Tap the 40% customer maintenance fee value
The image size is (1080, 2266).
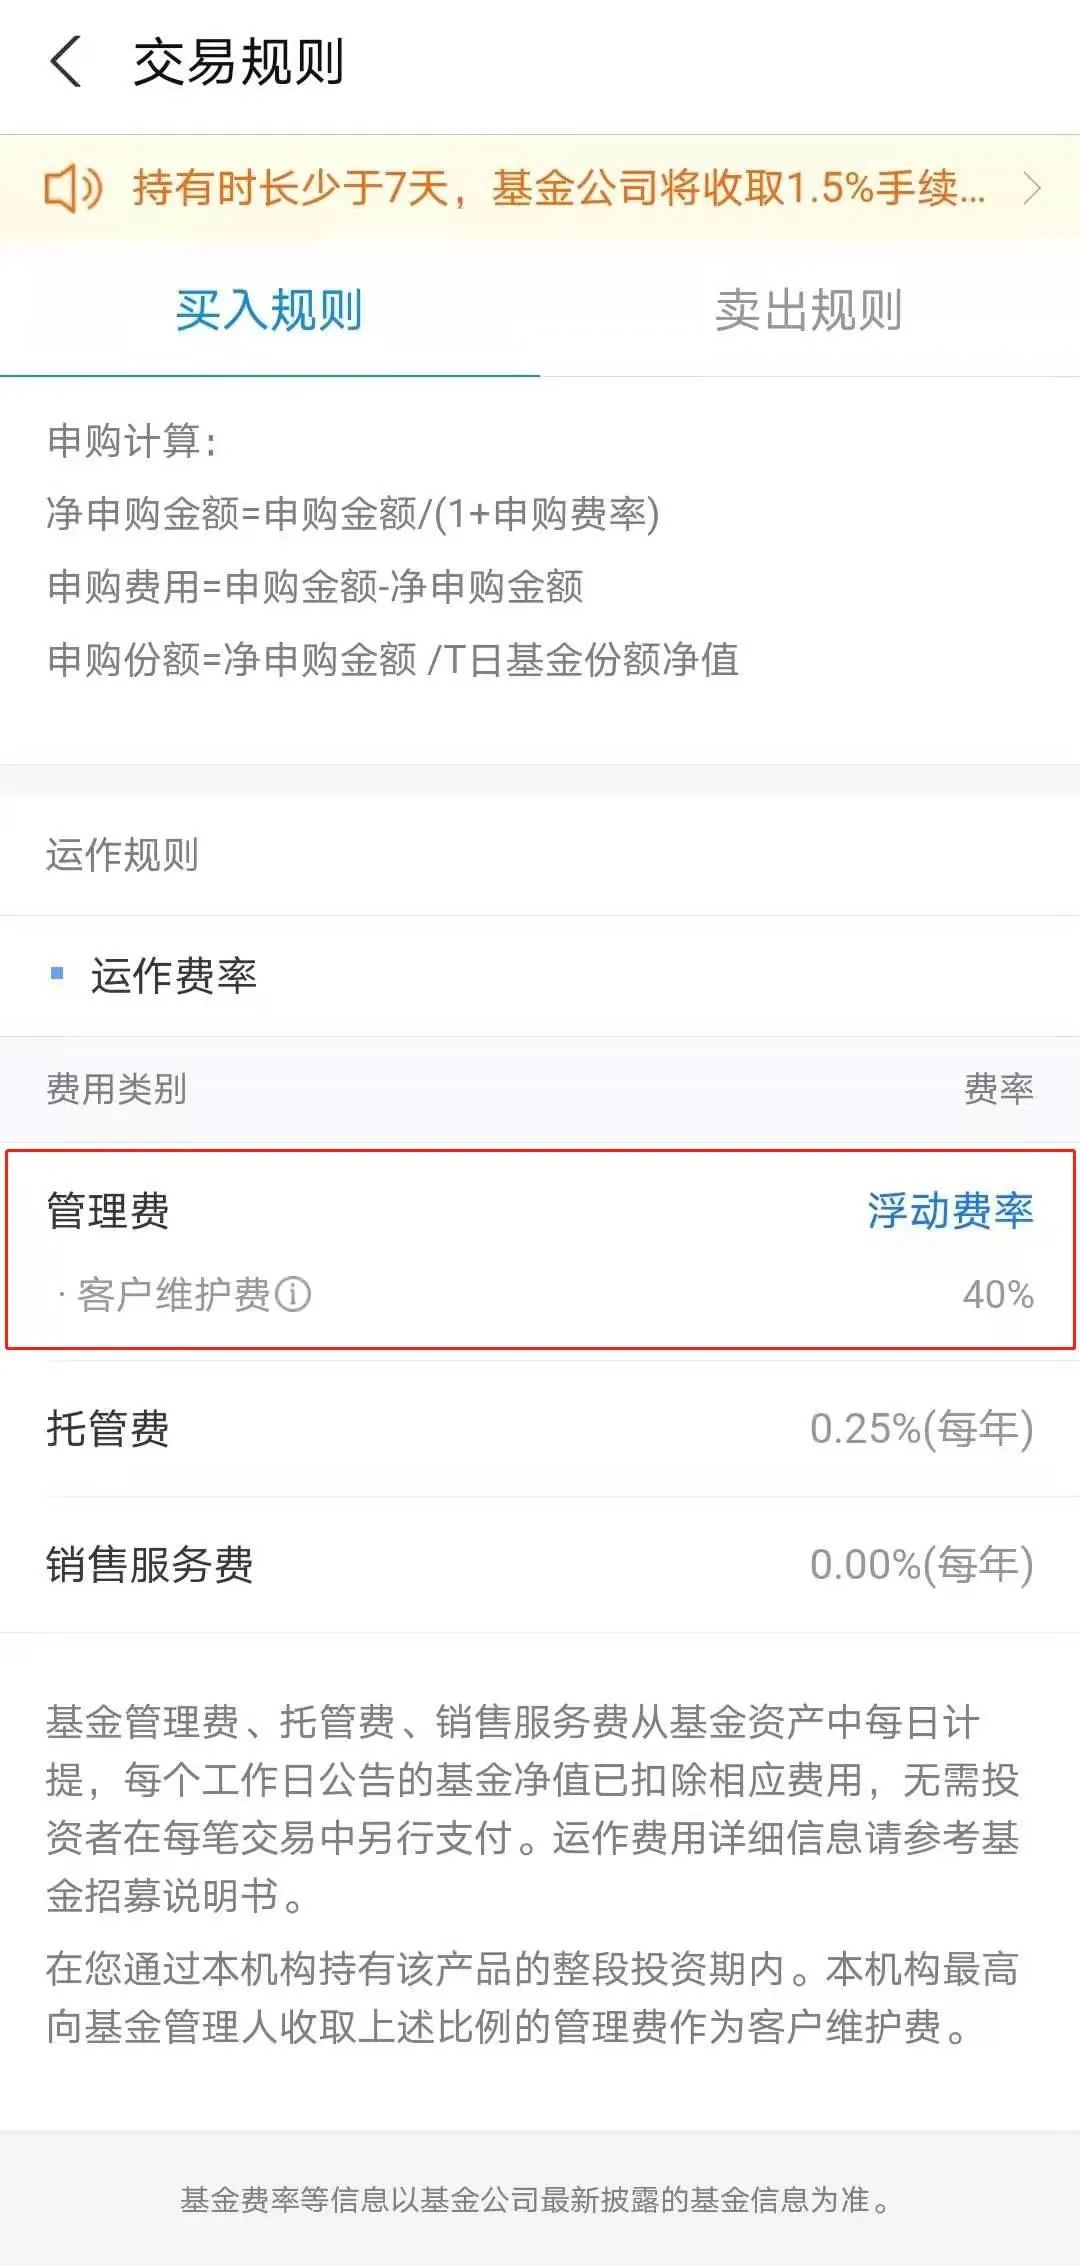coord(998,1294)
